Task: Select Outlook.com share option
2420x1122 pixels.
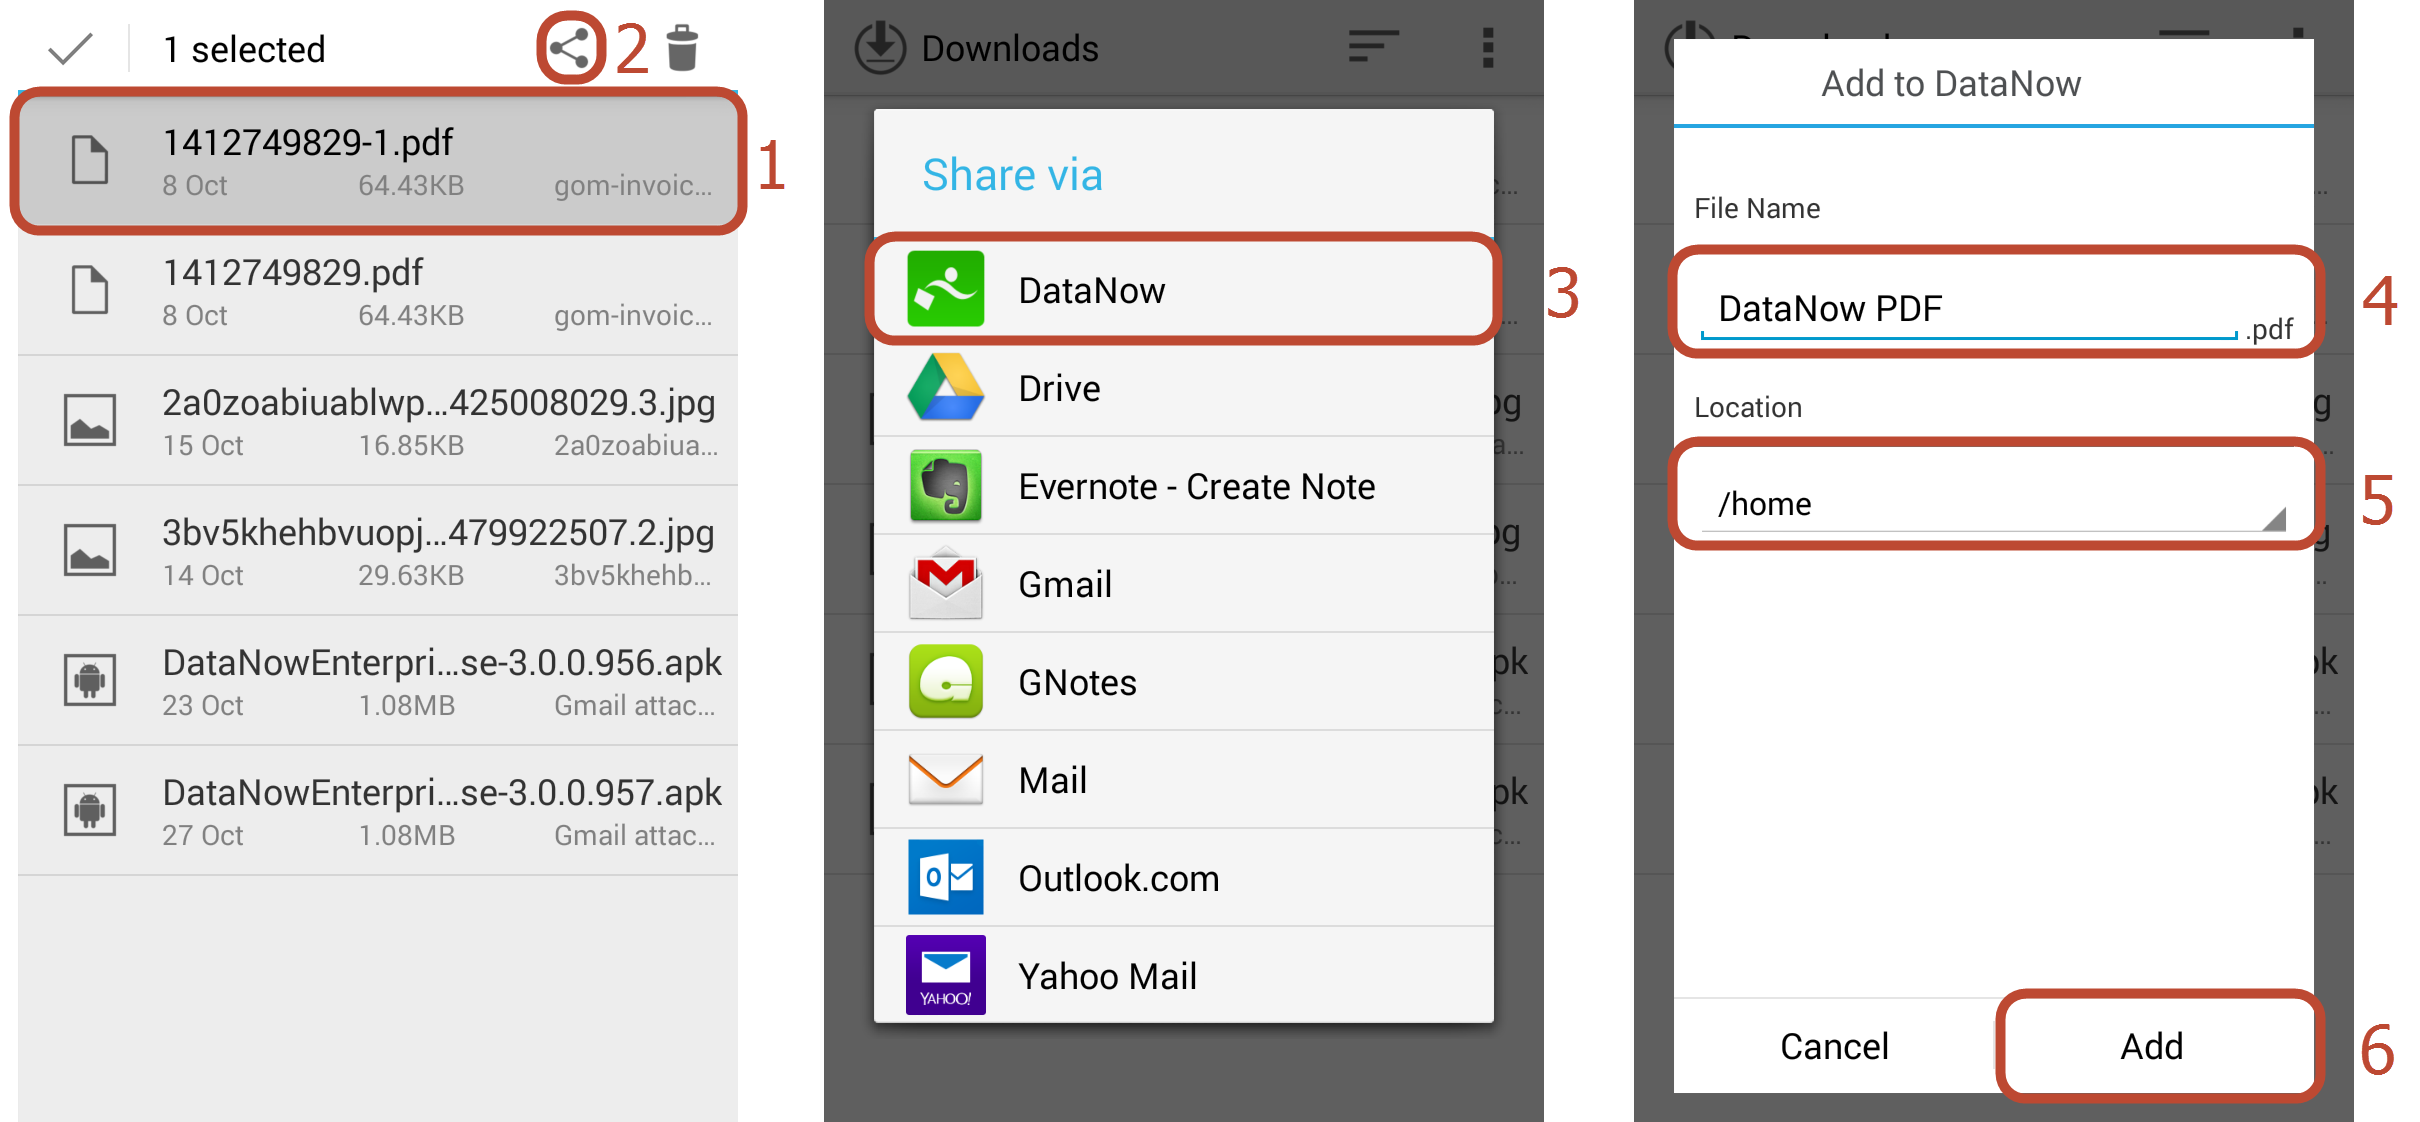Action: point(1184,878)
